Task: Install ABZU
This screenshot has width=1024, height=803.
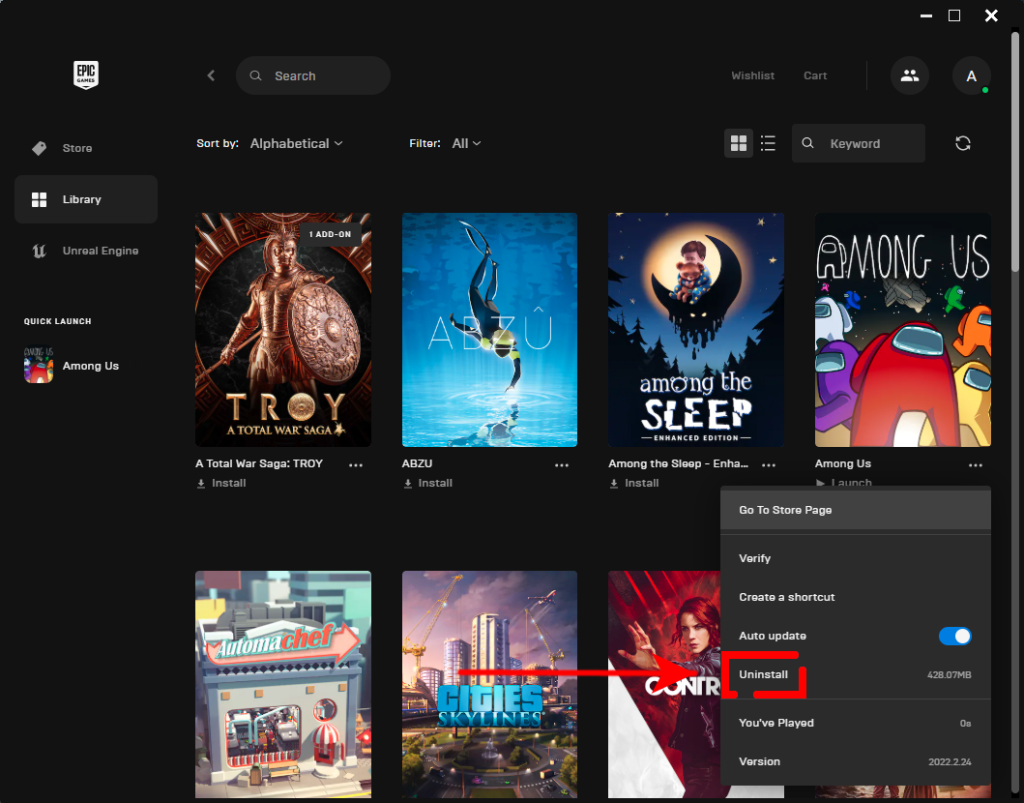Action: [x=428, y=483]
